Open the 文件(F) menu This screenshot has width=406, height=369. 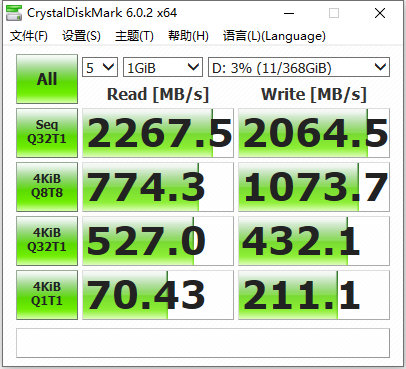pos(29,36)
